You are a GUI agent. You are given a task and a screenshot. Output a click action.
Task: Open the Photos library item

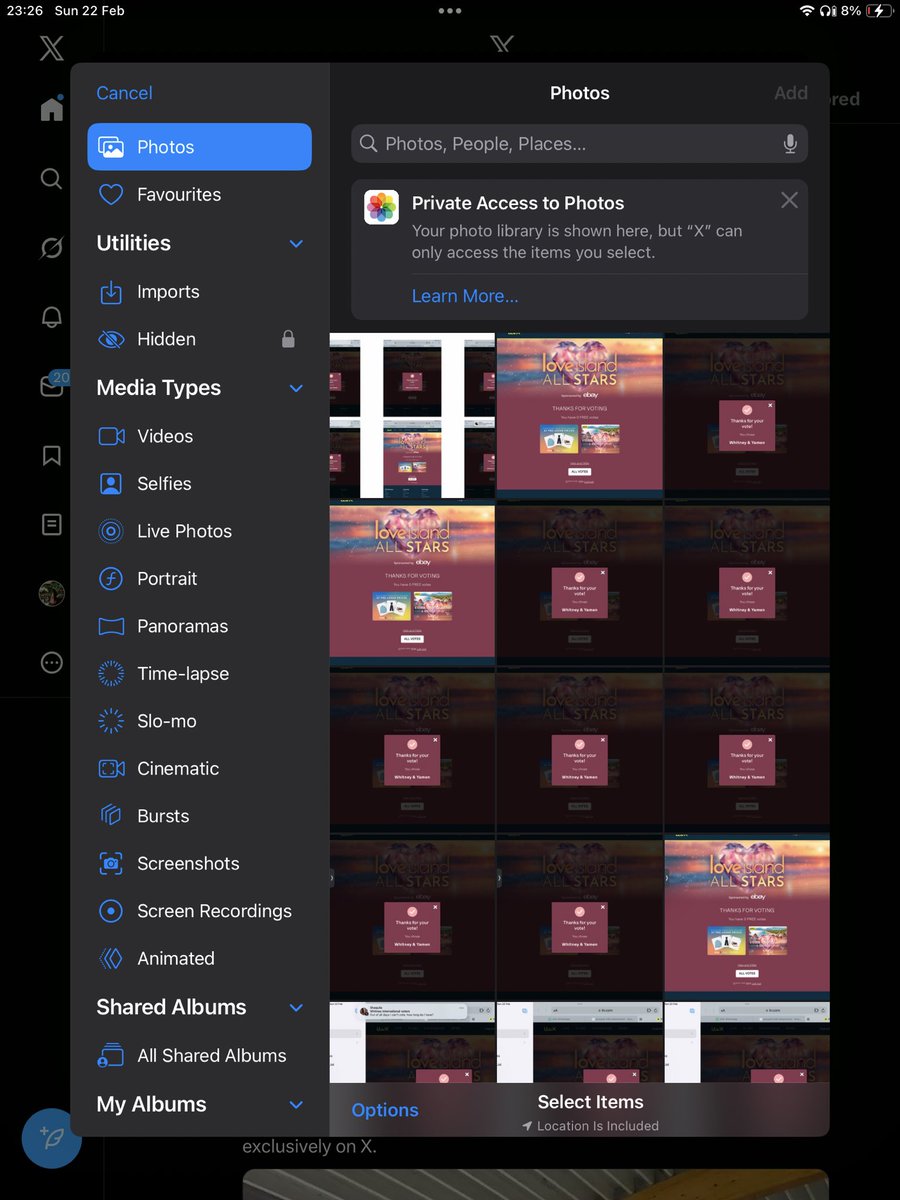coord(199,147)
